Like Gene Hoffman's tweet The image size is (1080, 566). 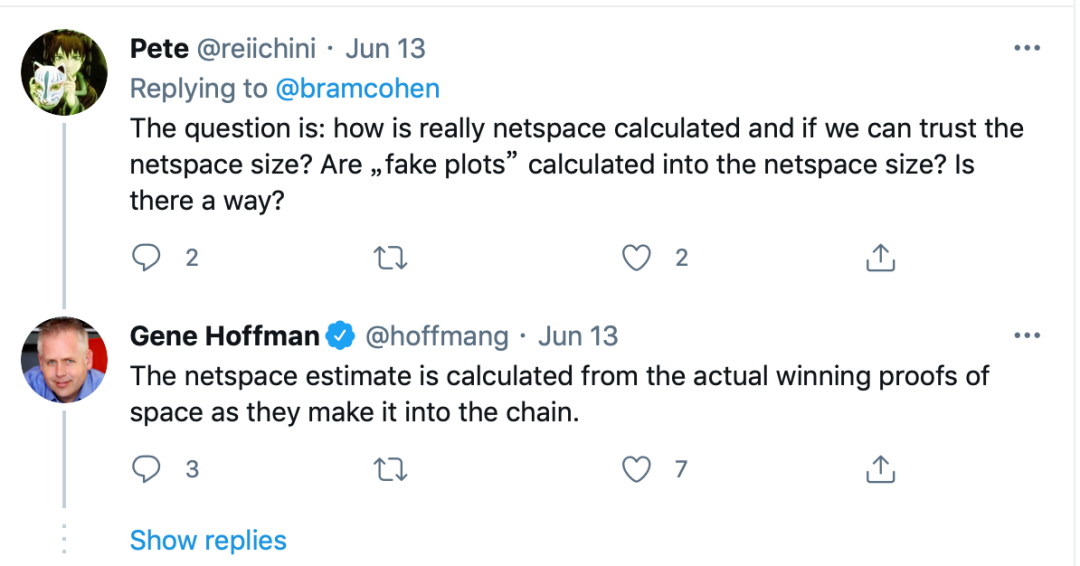tap(636, 470)
